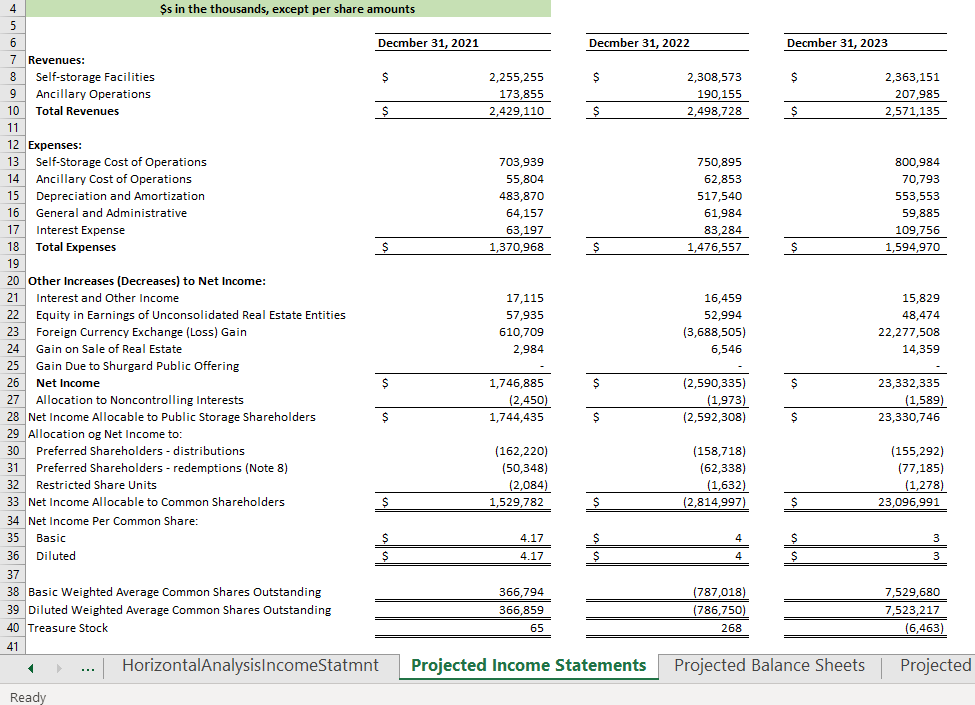The height and width of the screenshot is (705, 975).
Task: Click the Ready indicator in the status bar
Action: (x=27, y=697)
